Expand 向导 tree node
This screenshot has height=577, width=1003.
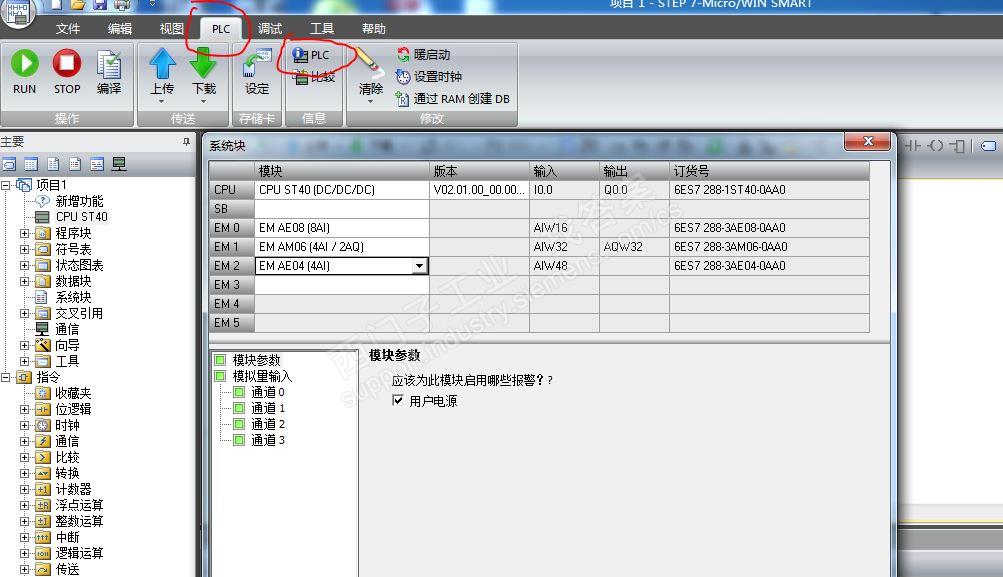coord(24,345)
